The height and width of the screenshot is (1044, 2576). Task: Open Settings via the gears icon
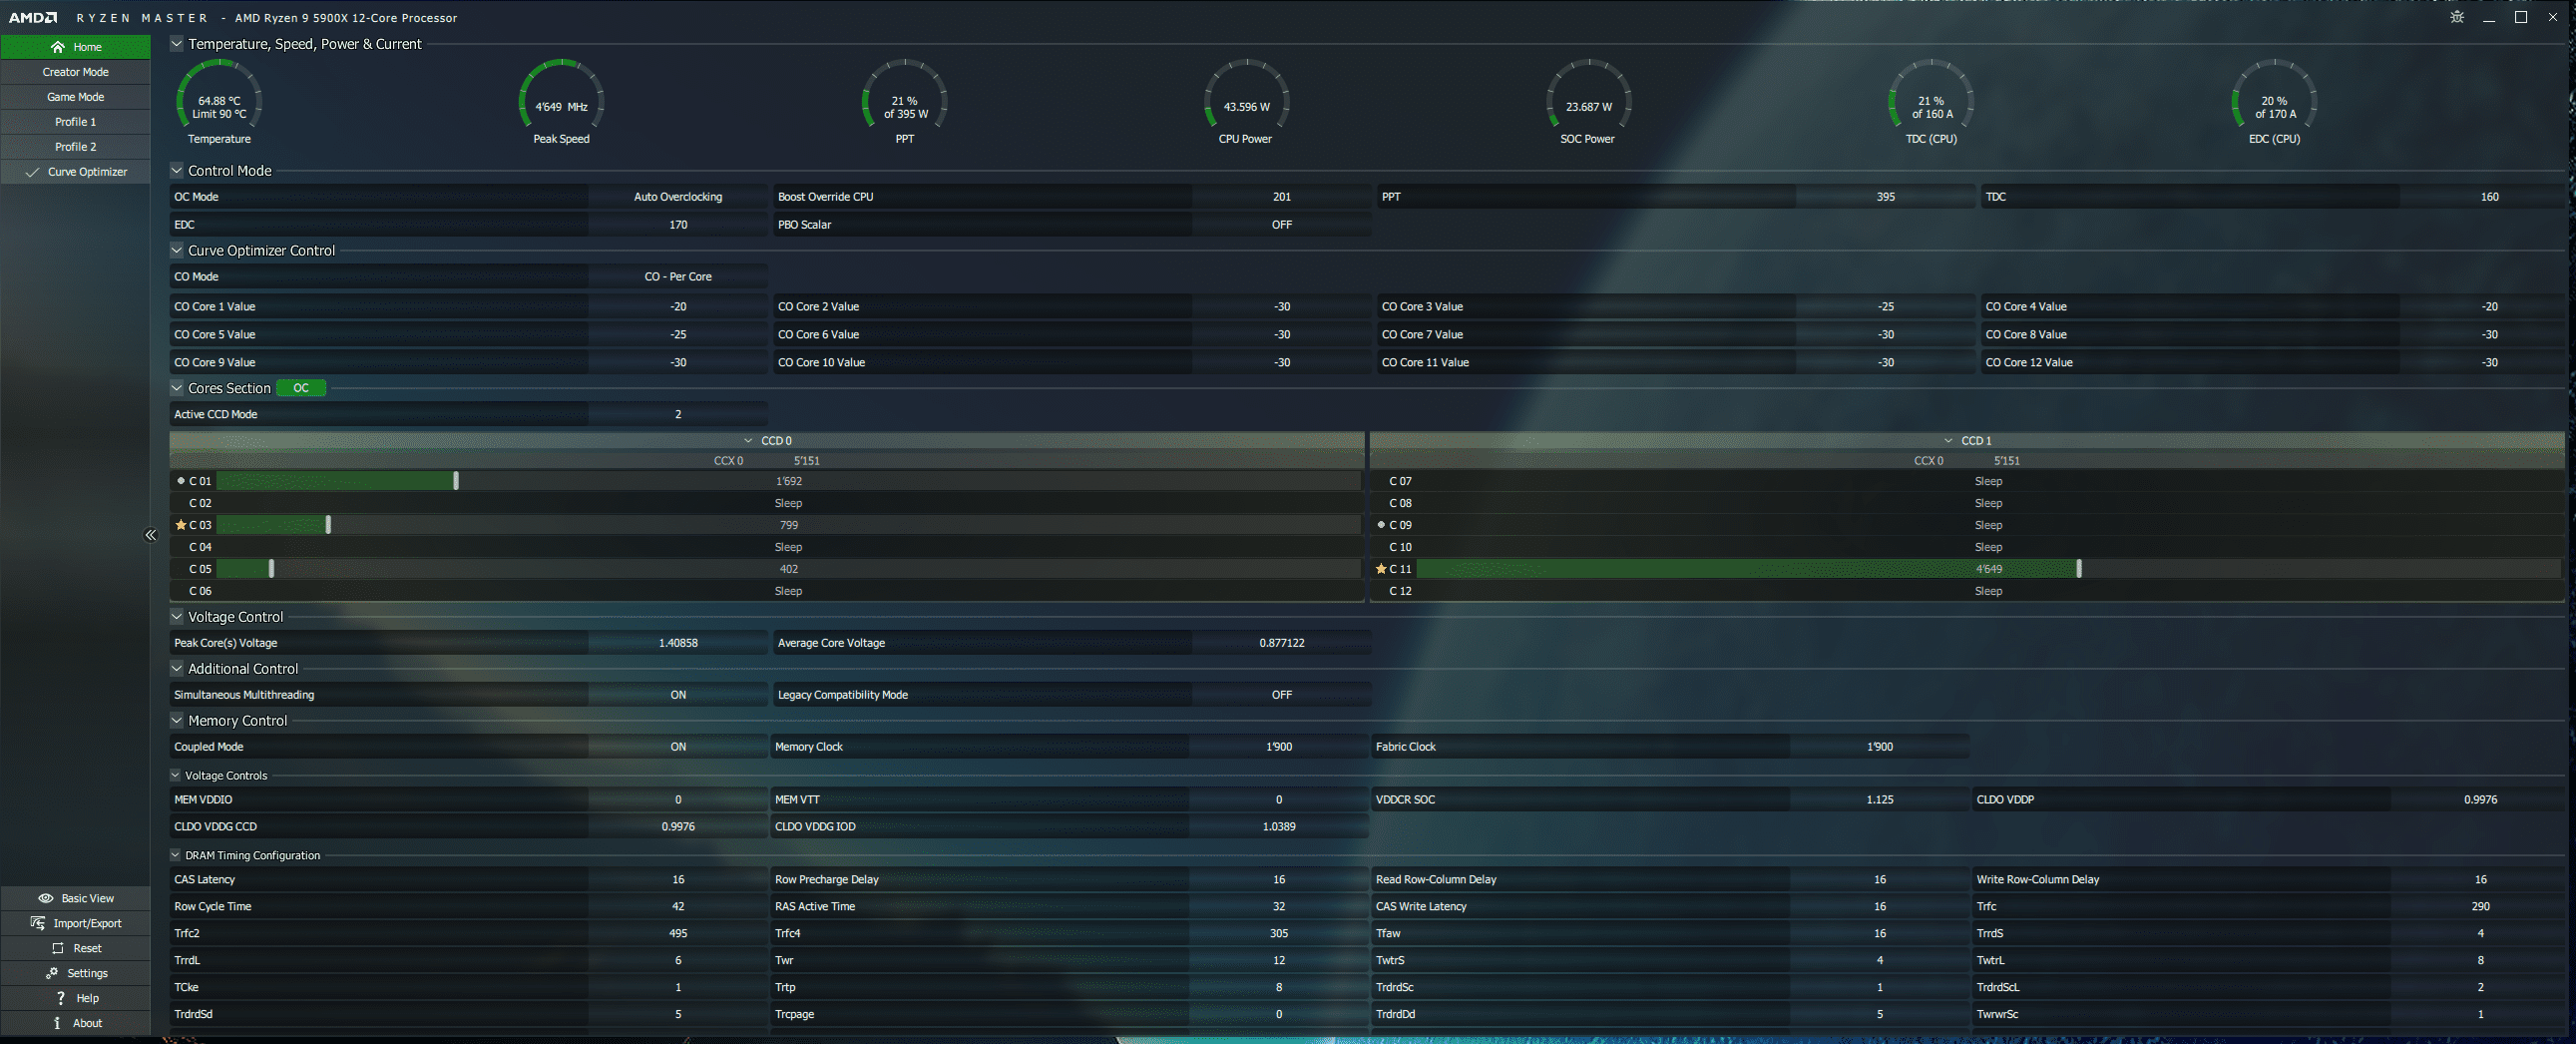(52, 973)
